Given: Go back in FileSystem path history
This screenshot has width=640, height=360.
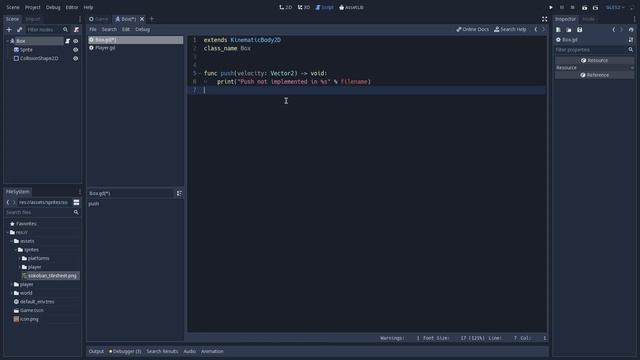Looking at the screenshot, I should (x=8, y=202).
